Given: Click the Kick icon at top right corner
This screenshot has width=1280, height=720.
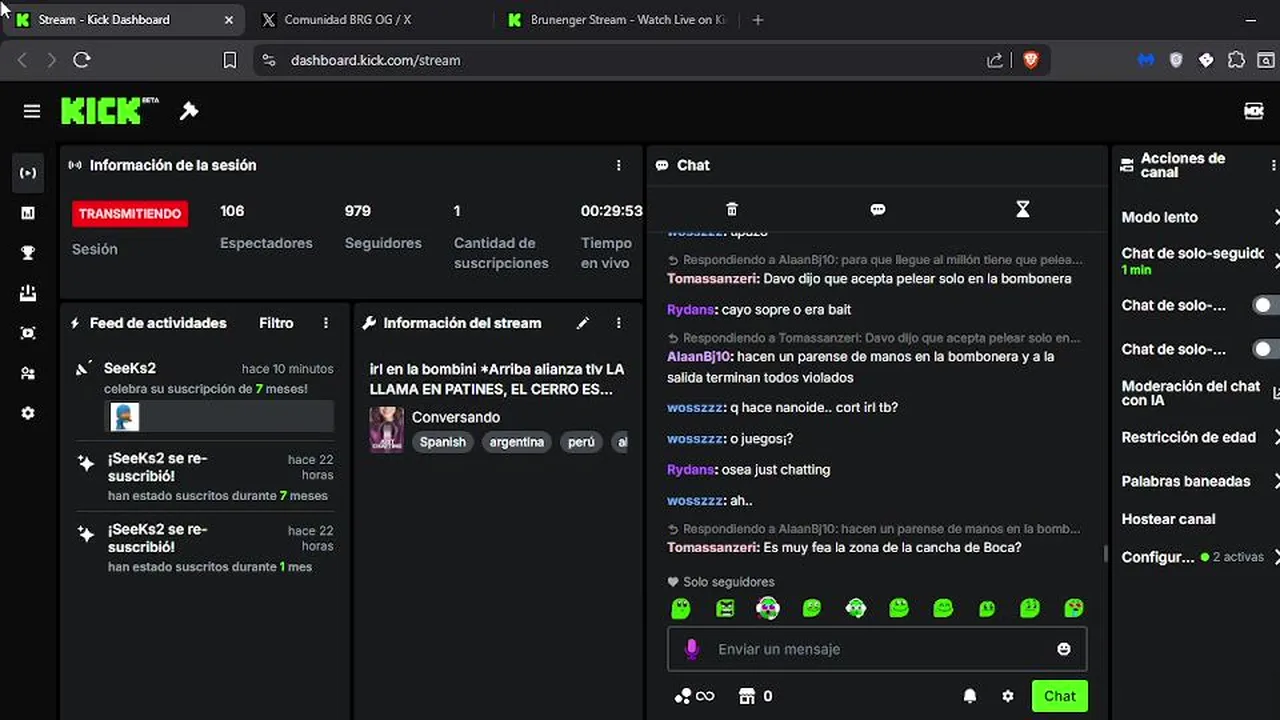Looking at the screenshot, I should pos(1254,111).
